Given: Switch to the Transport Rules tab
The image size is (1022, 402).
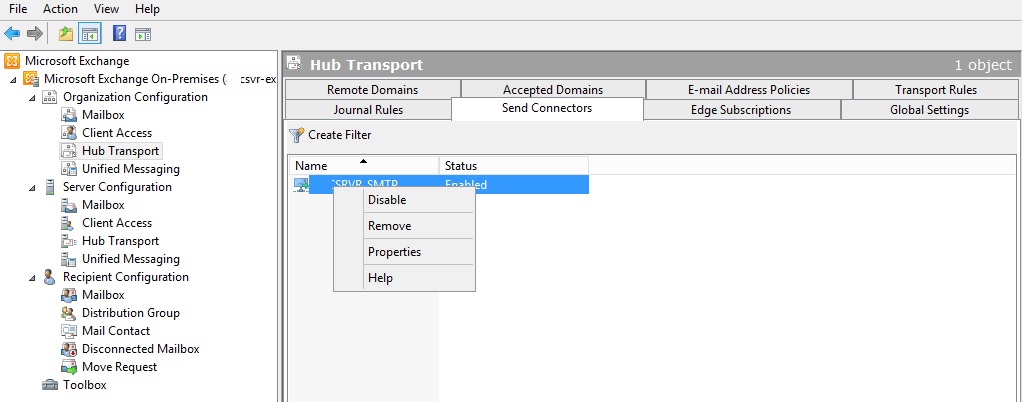Looking at the screenshot, I should [935, 90].
